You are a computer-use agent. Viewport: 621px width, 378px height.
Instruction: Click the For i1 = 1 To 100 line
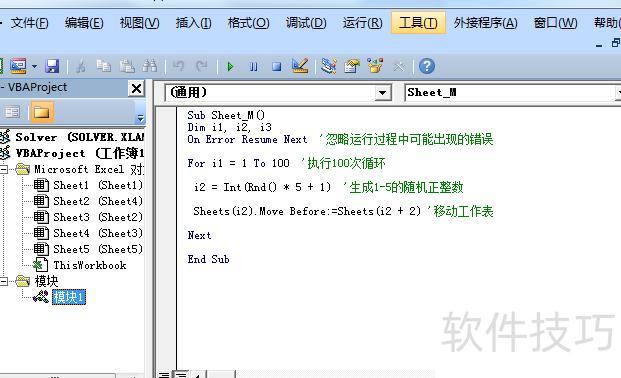tap(238, 163)
